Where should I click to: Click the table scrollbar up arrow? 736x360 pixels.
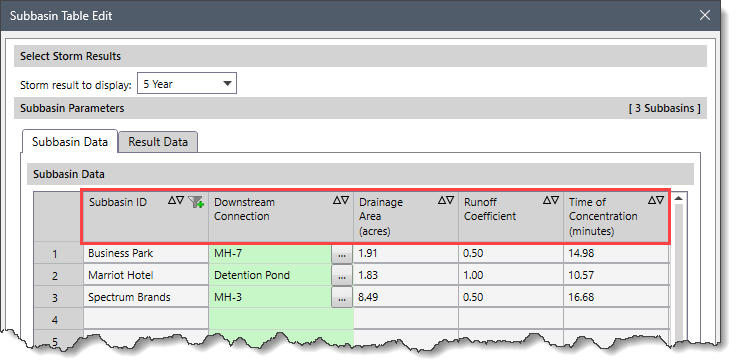pyautogui.click(x=678, y=198)
